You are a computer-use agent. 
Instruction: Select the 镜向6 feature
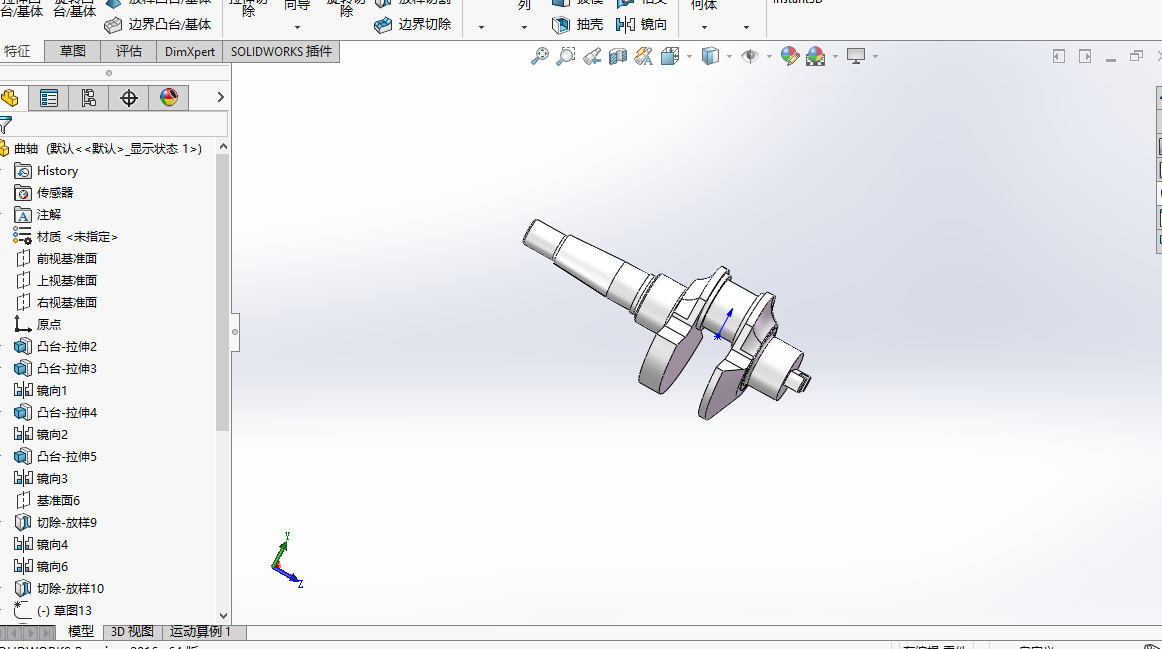click(41, 567)
